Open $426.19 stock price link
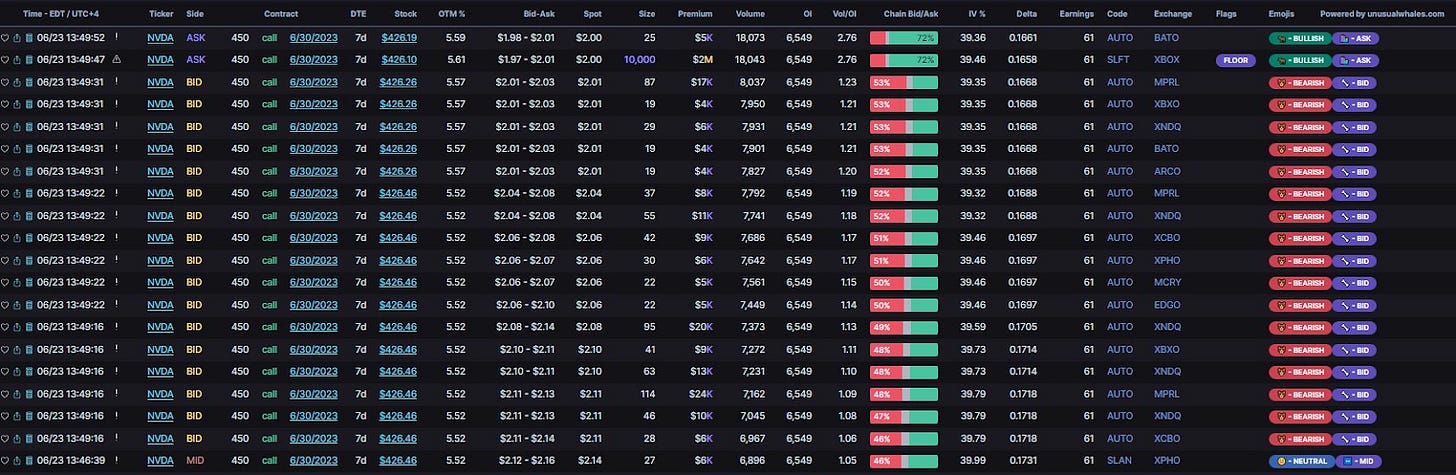 point(399,37)
